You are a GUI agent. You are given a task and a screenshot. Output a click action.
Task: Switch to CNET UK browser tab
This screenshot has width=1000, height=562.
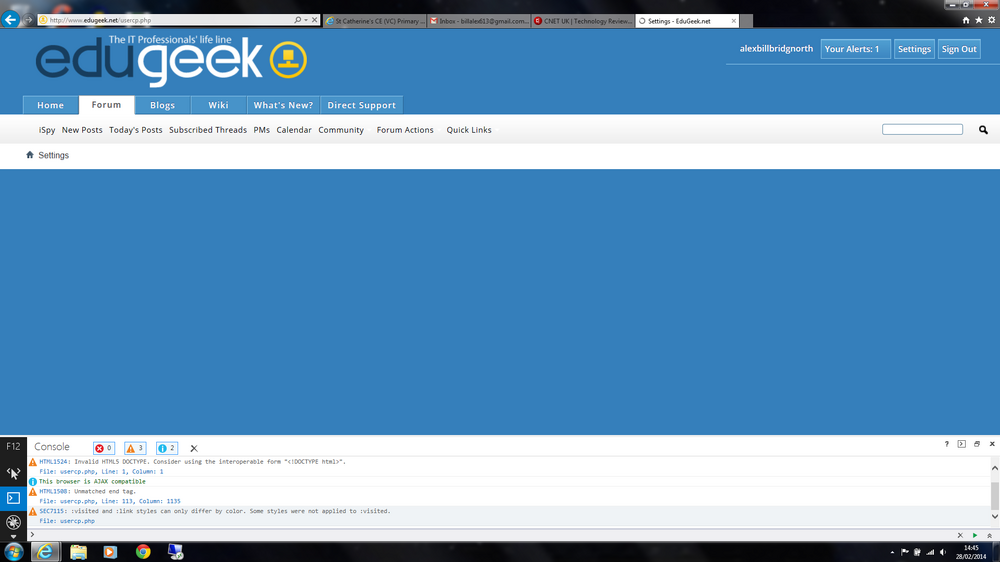coord(583,21)
